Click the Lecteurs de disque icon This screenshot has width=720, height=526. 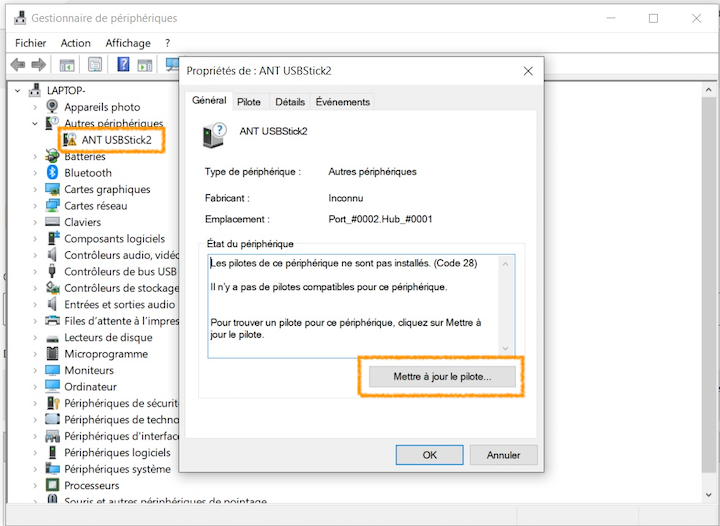pos(52,339)
